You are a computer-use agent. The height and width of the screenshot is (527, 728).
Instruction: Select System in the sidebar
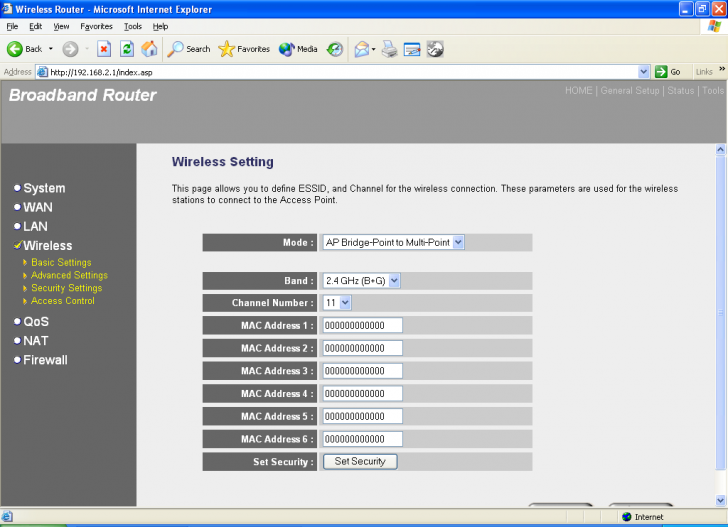tap(44, 188)
